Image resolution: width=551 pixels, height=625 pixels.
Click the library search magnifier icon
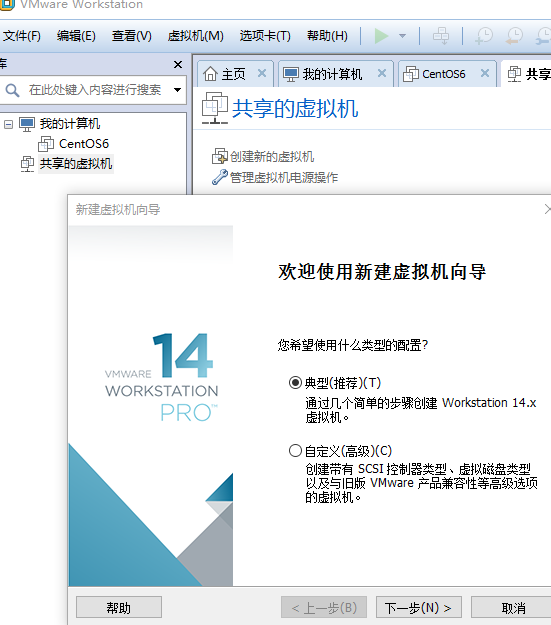[x=12, y=90]
